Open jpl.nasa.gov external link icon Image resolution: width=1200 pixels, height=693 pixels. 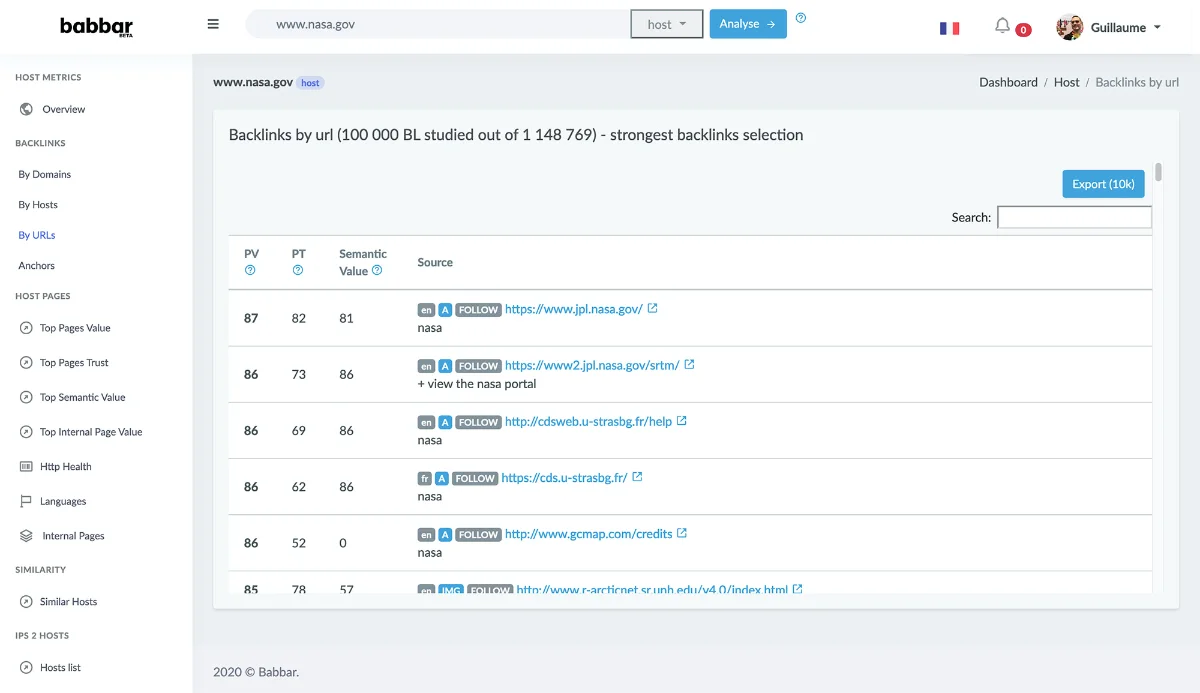653,308
